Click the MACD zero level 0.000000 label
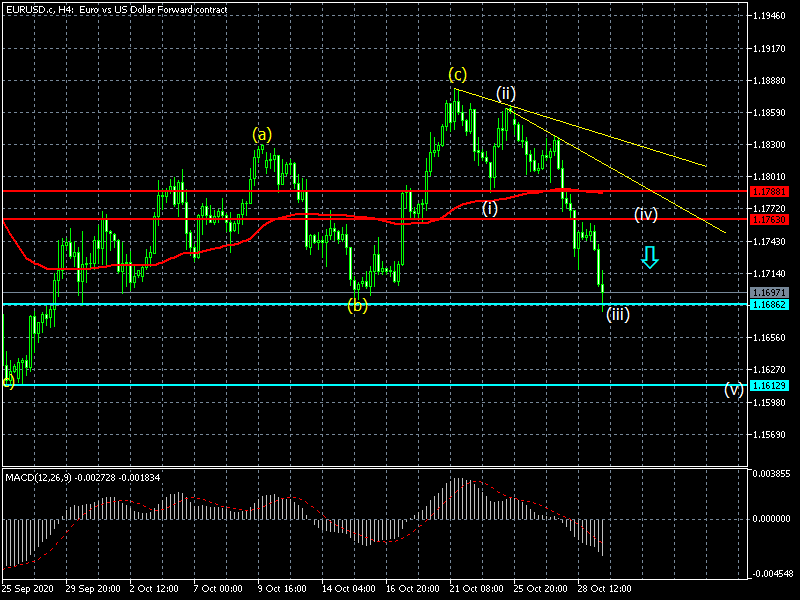The width and height of the screenshot is (800, 600). pos(771,519)
